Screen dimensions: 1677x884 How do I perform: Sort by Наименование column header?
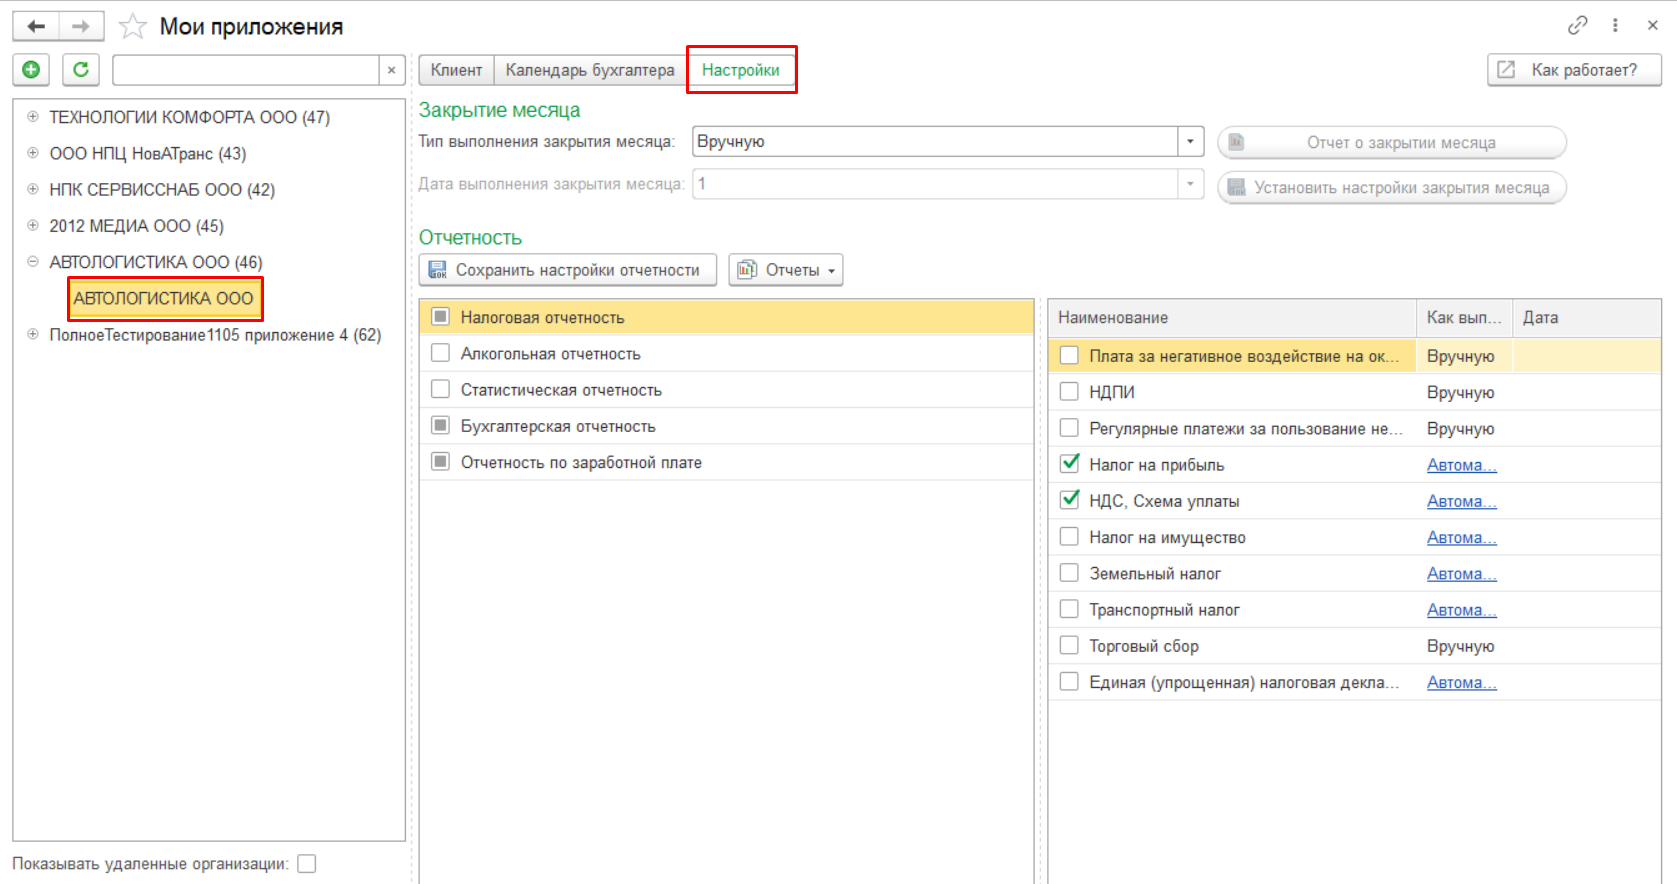coord(1232,318)
